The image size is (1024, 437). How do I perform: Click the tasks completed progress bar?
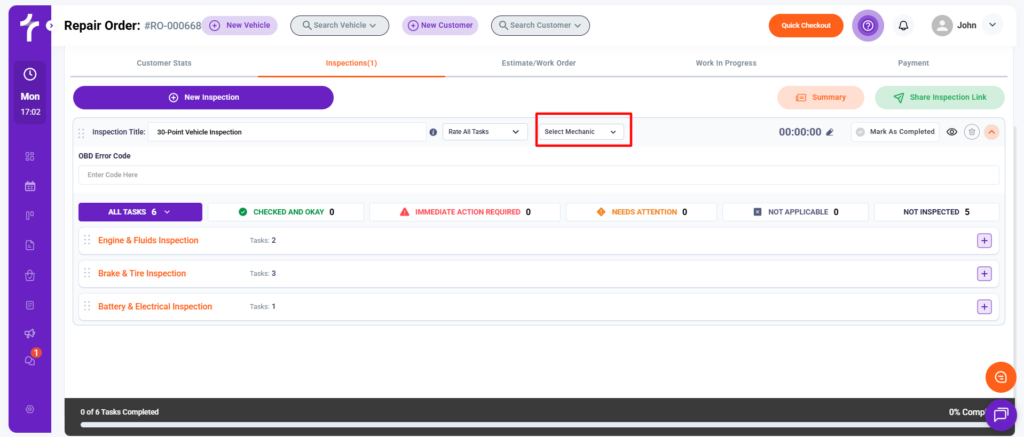[539, 424]
